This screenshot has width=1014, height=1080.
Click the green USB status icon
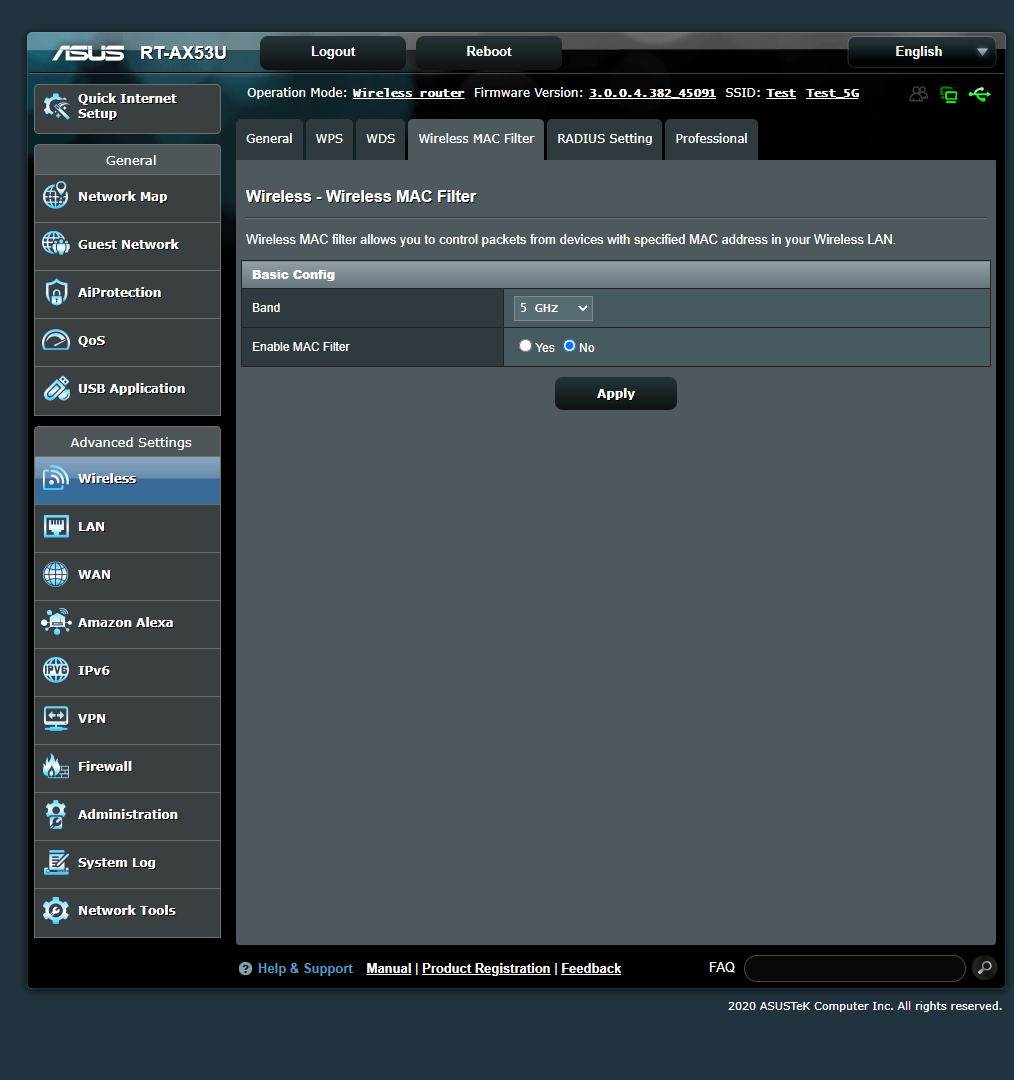980,94
